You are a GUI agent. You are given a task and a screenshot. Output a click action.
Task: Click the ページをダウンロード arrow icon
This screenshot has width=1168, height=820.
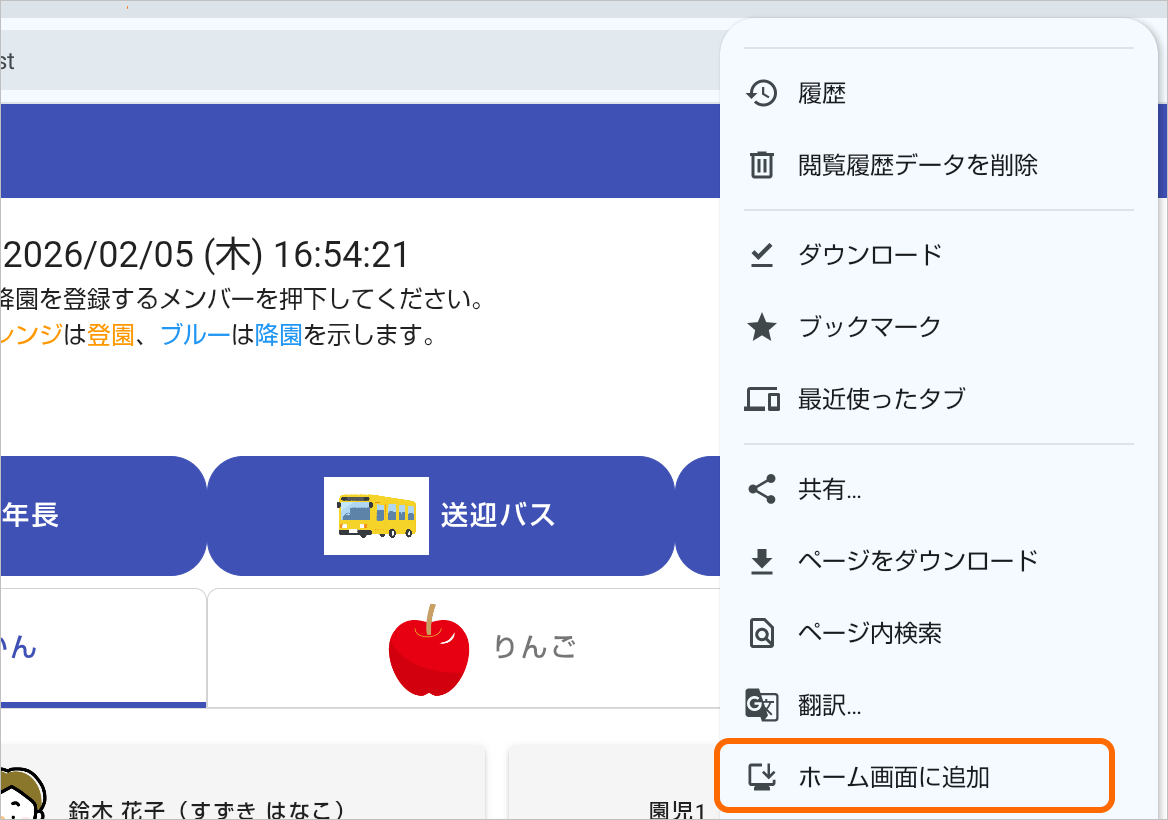(x=762, y=561)
